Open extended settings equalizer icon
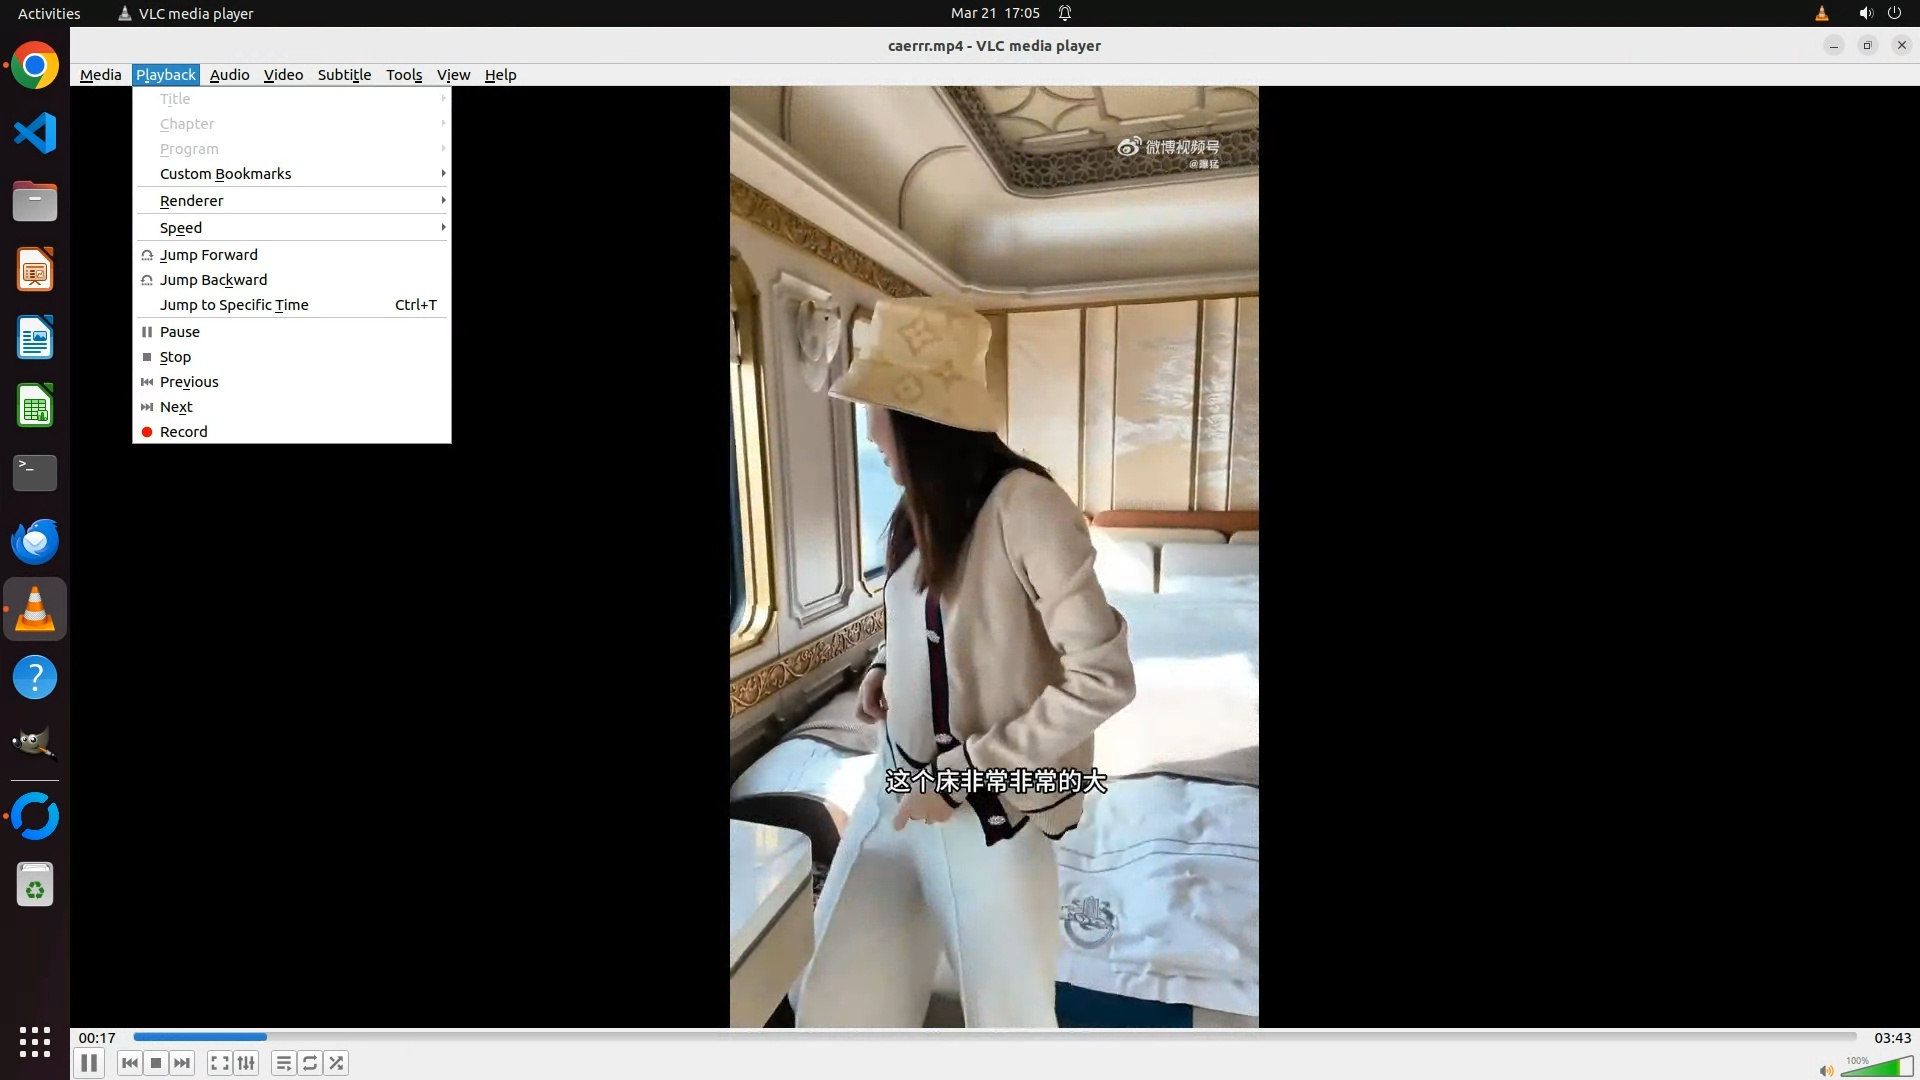This screenshot has height=1080, width=1920. click(246, 1063)
